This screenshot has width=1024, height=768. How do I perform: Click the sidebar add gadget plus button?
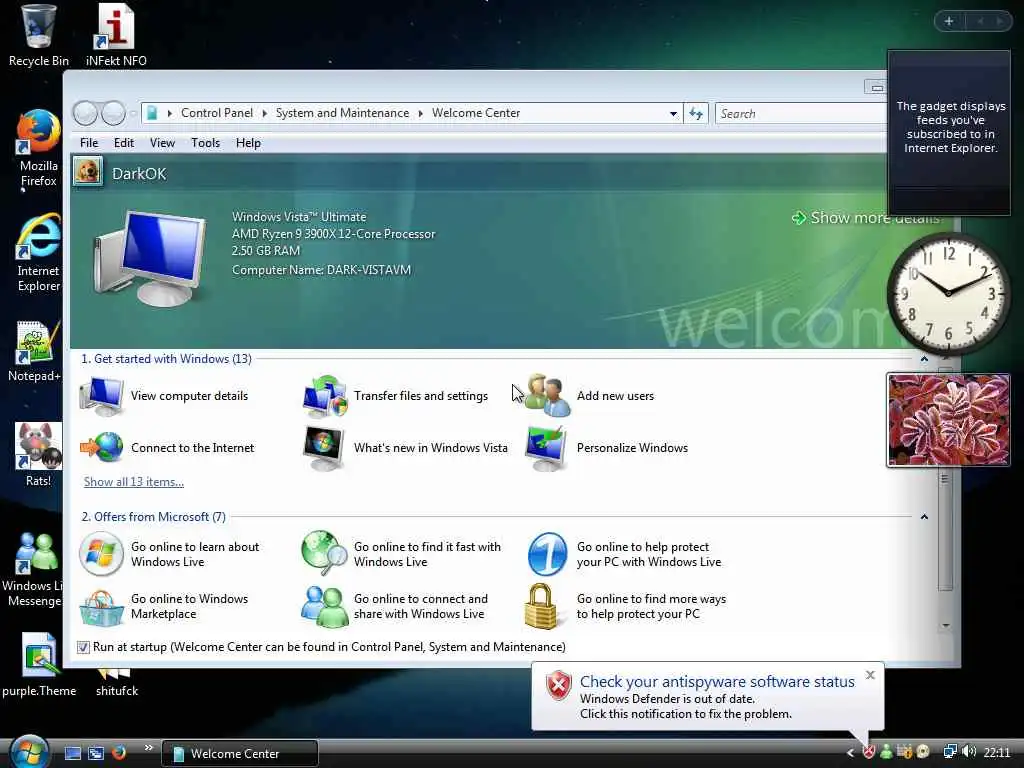point(949,22)
